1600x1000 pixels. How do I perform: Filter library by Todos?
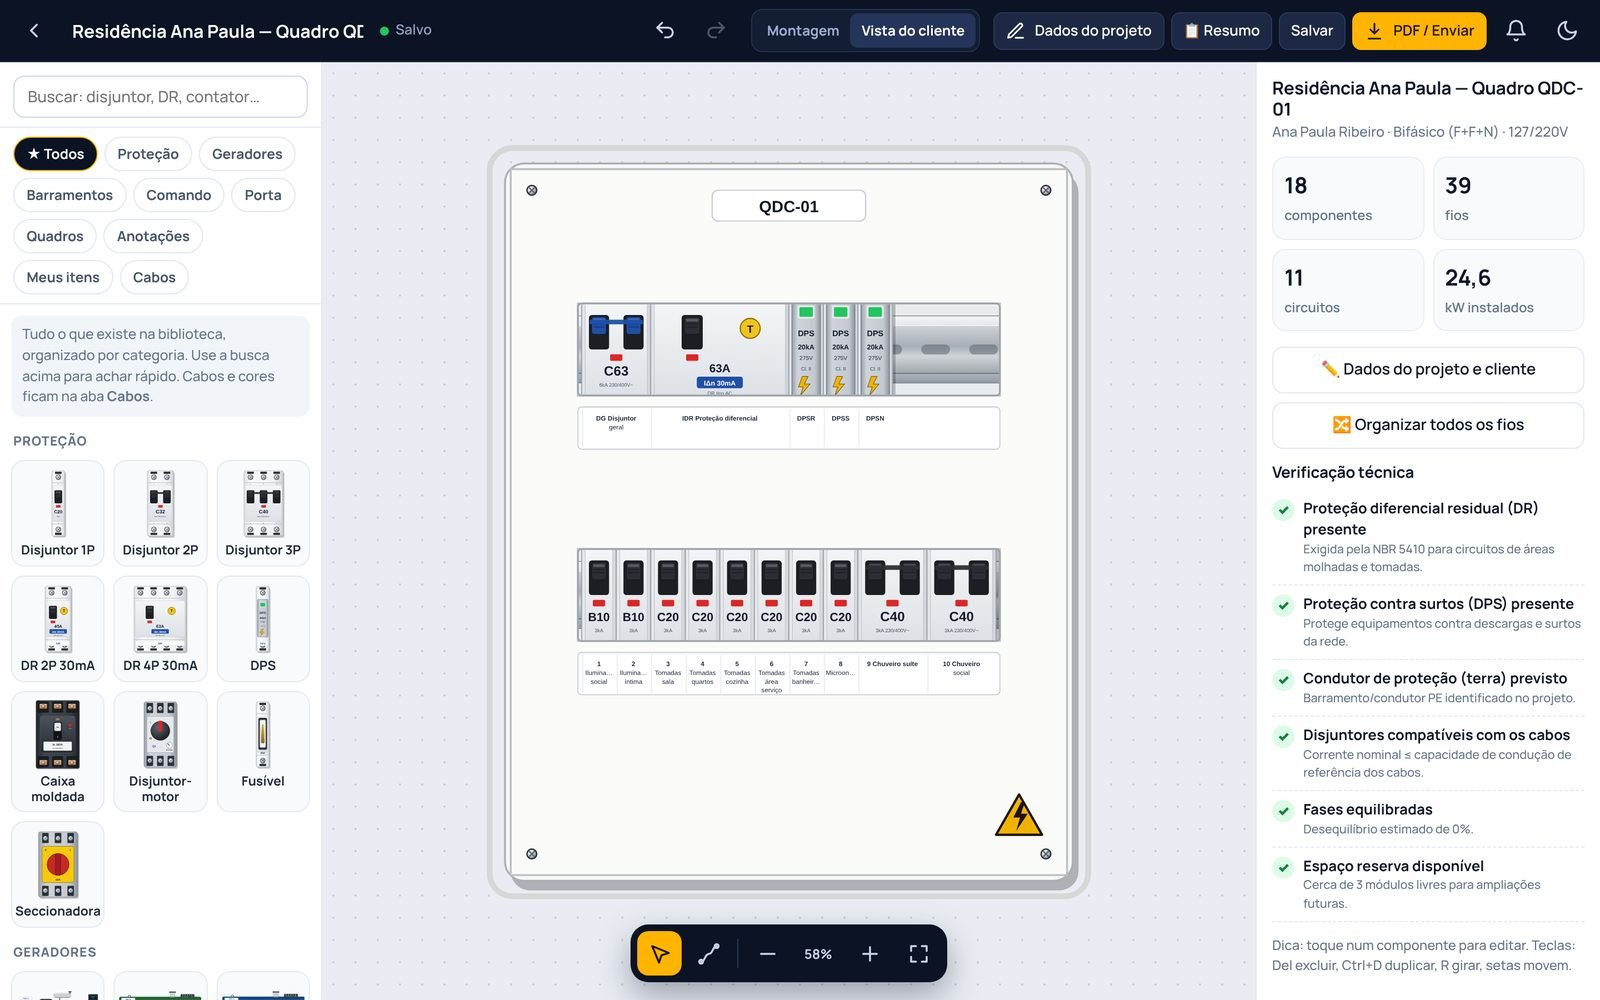coord(55,154)
